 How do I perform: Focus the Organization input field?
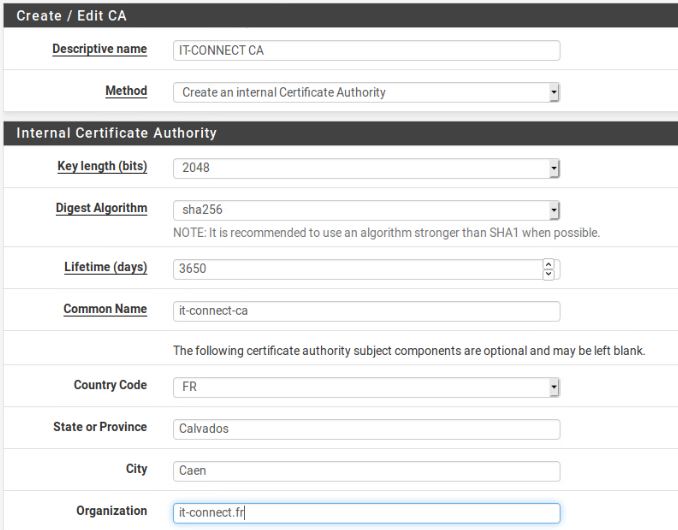click(366, 513)
